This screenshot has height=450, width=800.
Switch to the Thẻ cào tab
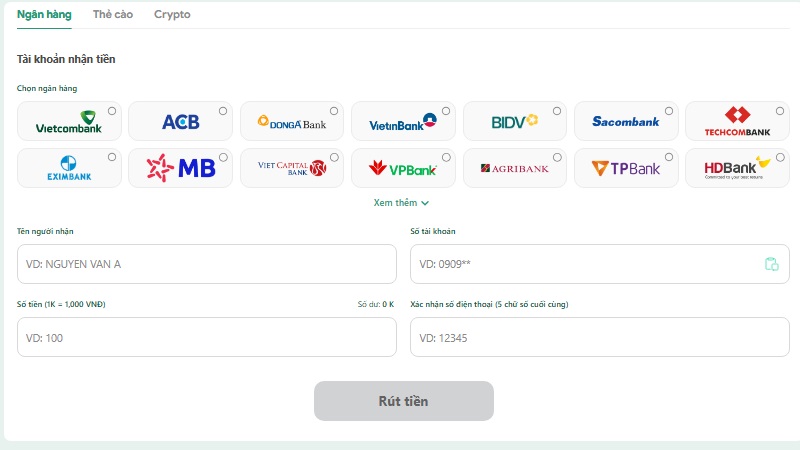[113, 14]
